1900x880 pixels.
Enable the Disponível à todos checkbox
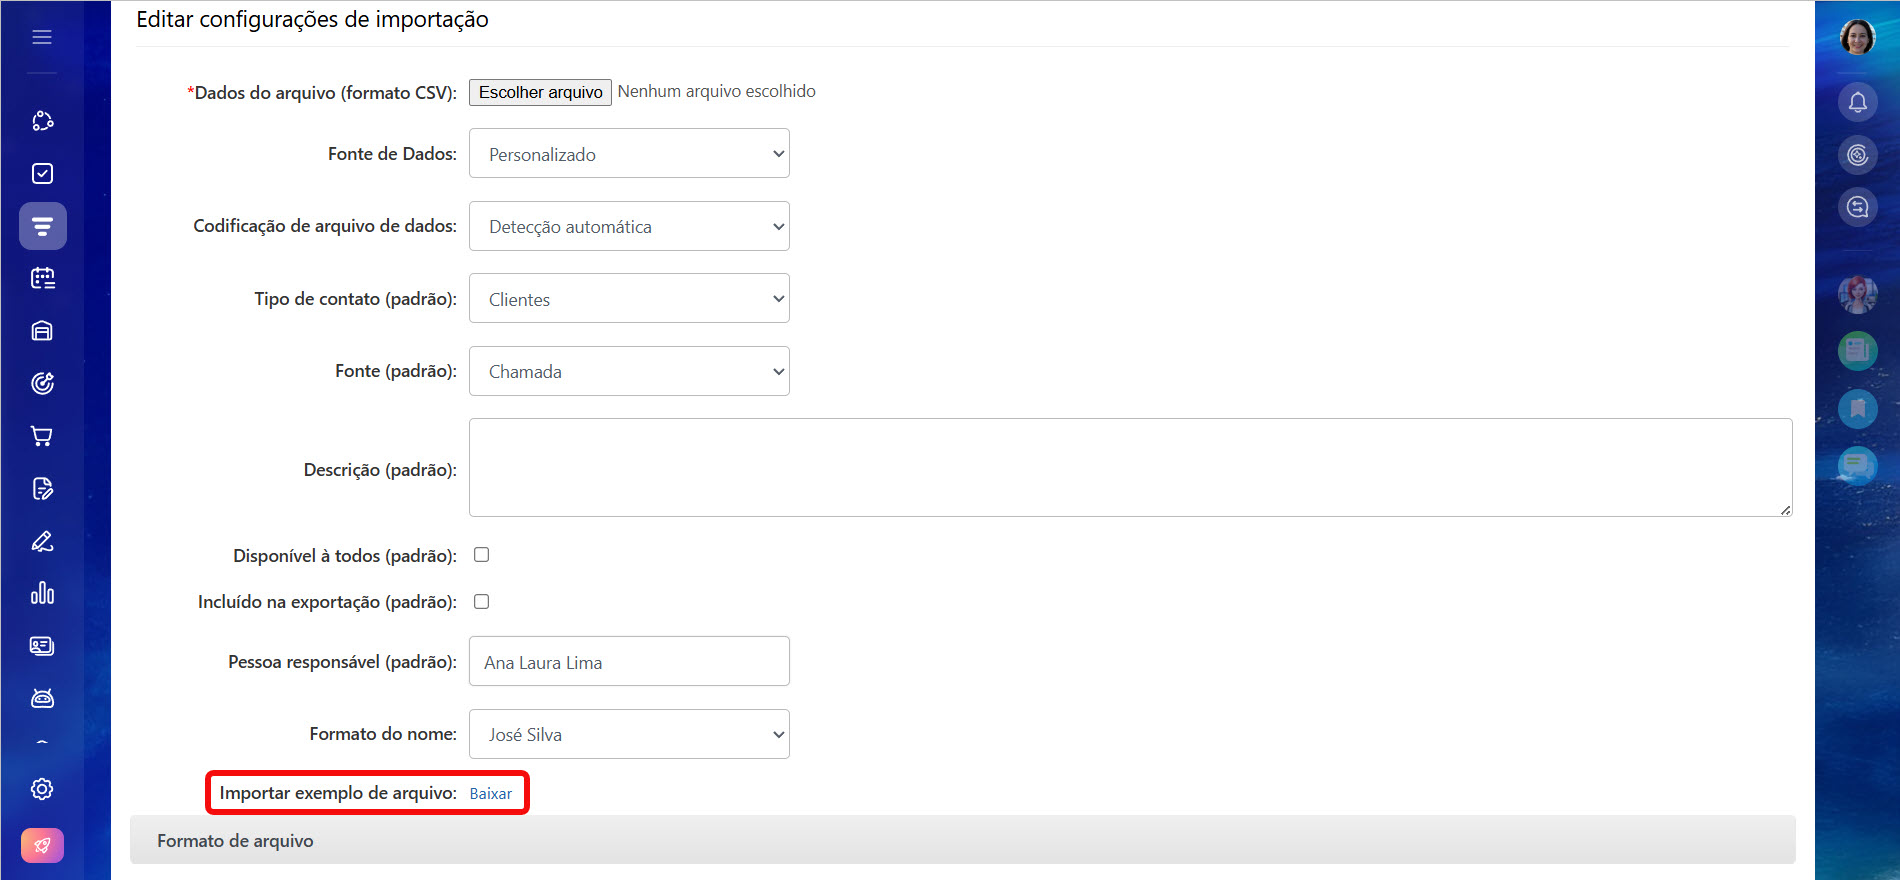(x=481, y=555)
